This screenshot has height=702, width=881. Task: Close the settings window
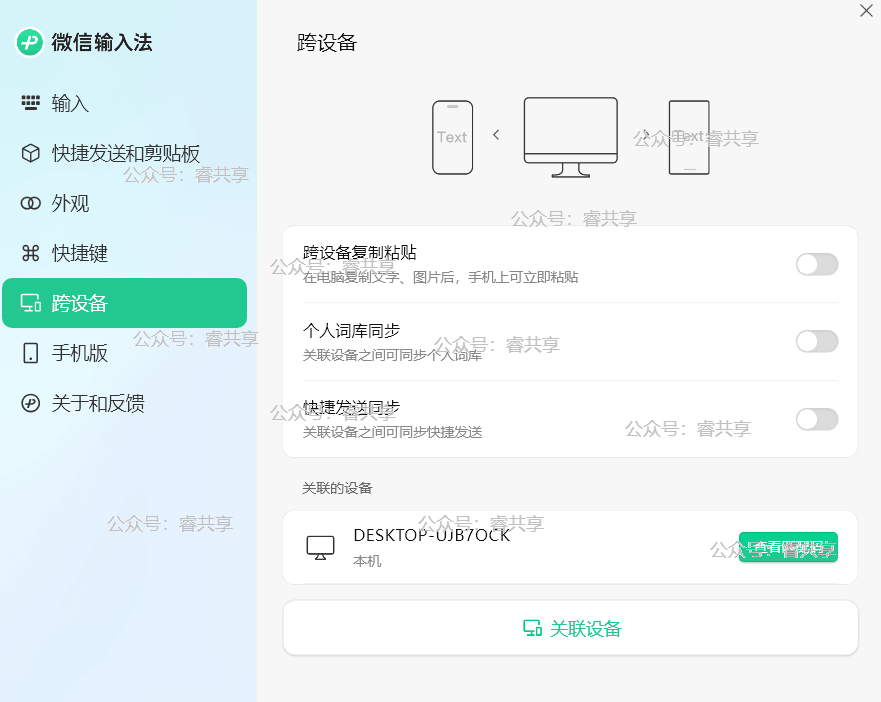(866, 11)
